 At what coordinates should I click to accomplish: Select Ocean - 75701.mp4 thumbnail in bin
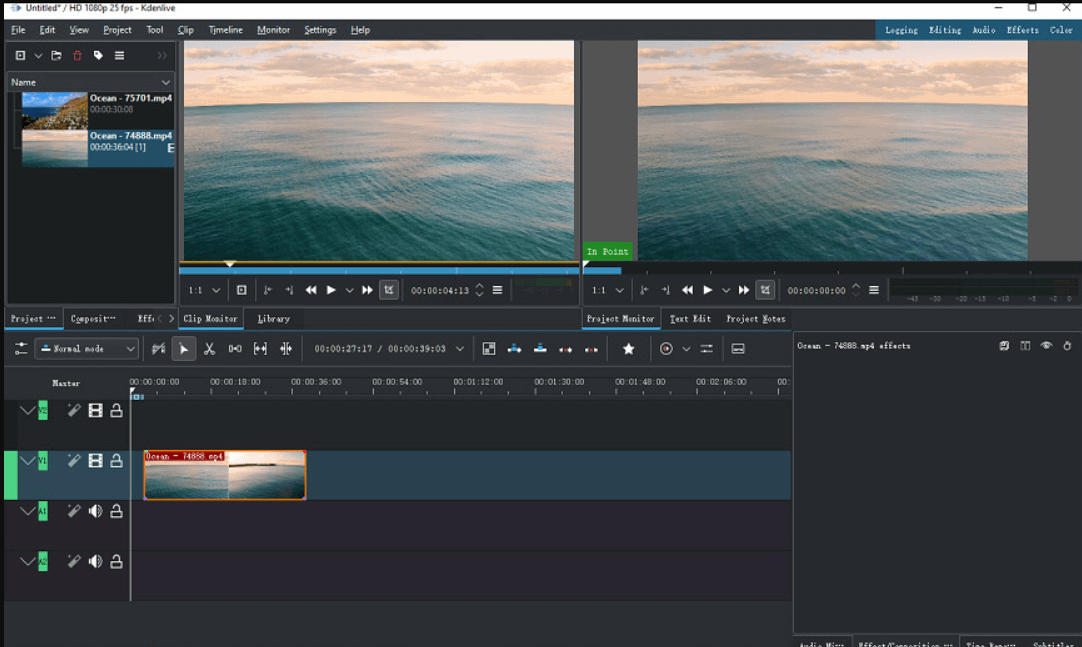point(54,109)
